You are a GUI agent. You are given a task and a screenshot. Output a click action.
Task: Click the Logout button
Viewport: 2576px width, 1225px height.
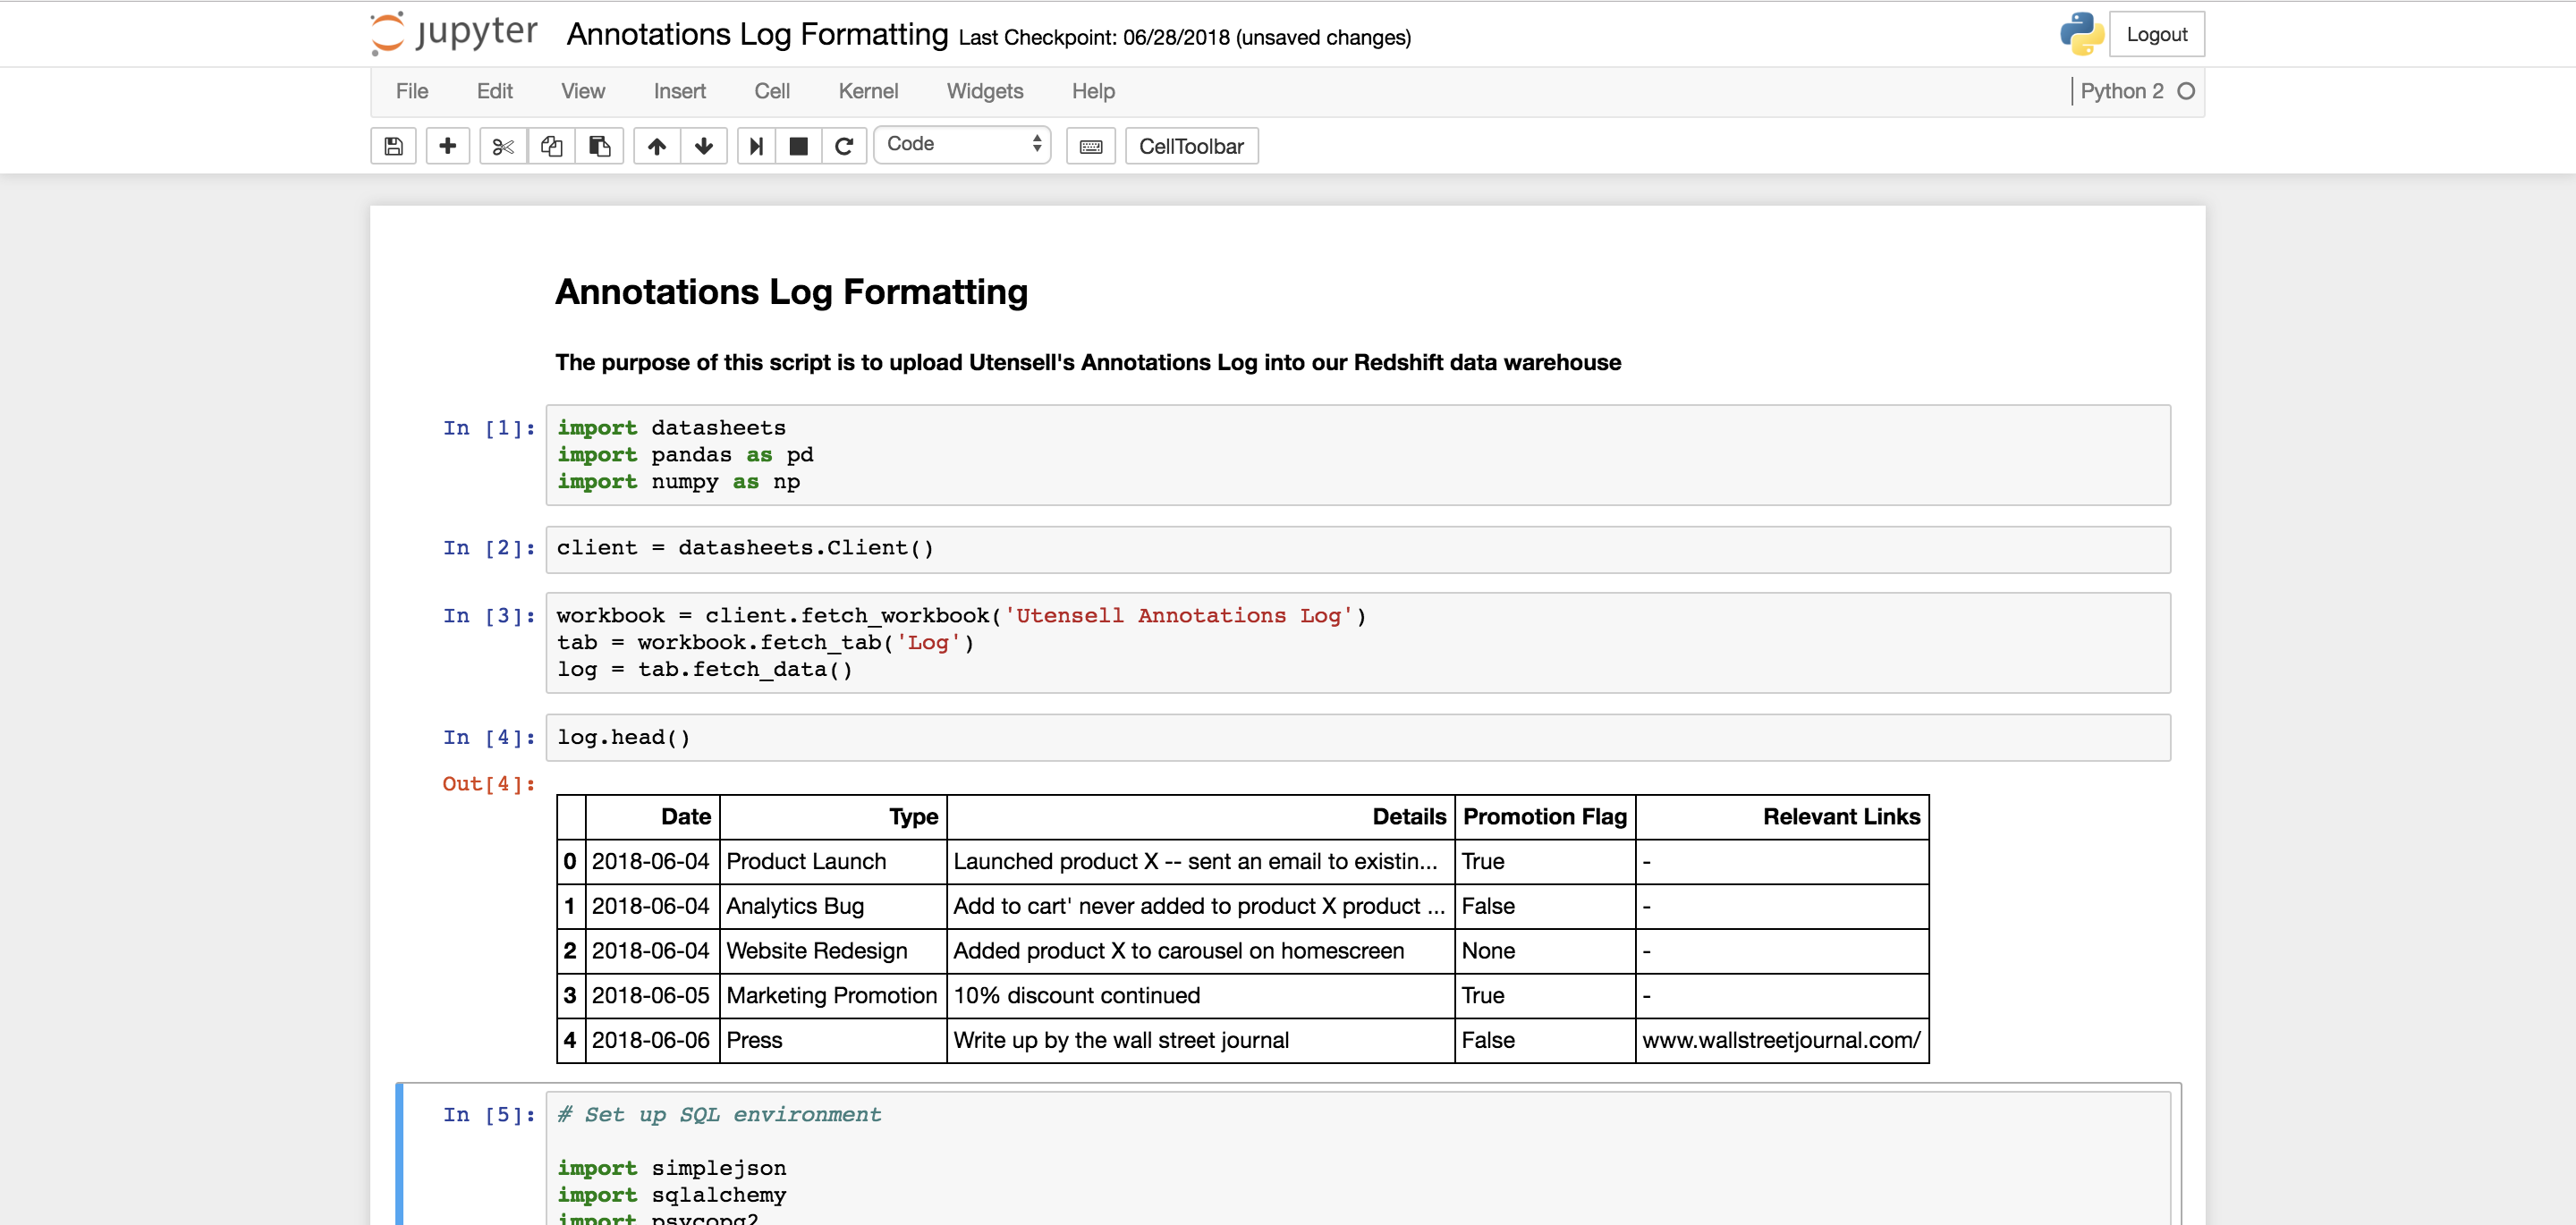pyautogui.click(x=2156, y=34)
